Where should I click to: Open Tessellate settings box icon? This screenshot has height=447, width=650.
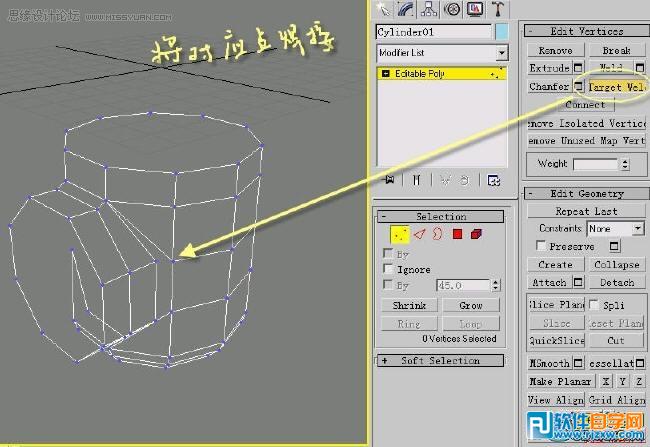pyautogui.click(x=640, y=363)
